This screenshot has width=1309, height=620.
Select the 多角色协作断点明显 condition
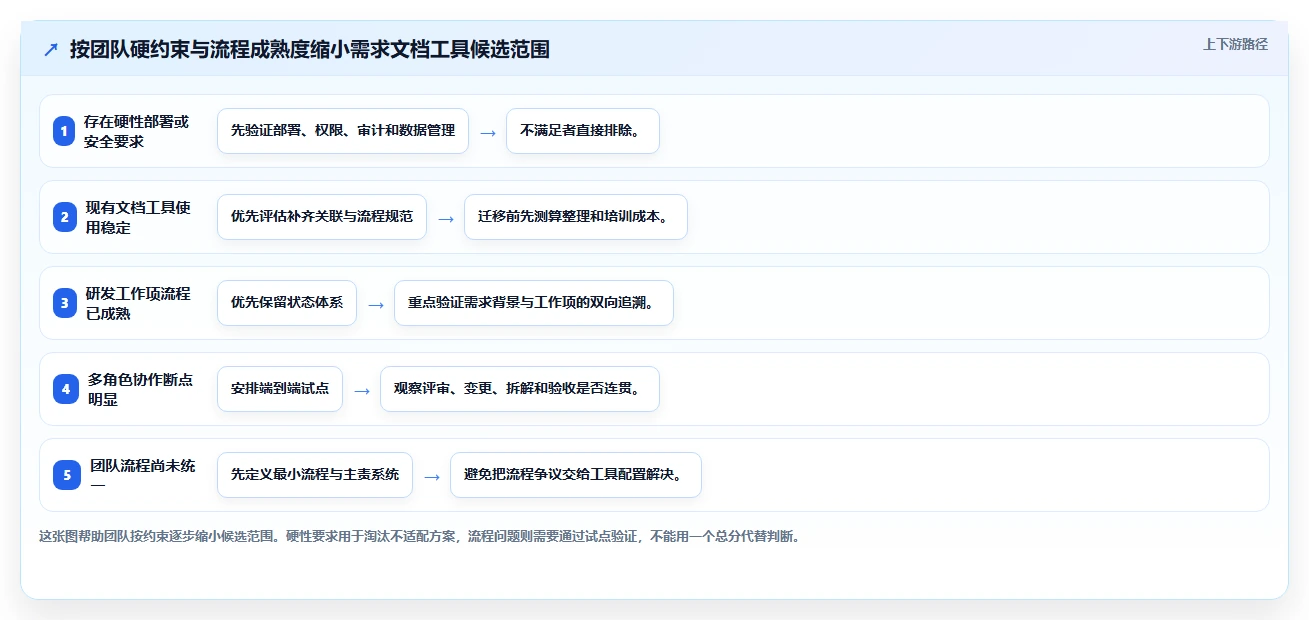click(x=140, y=389)
